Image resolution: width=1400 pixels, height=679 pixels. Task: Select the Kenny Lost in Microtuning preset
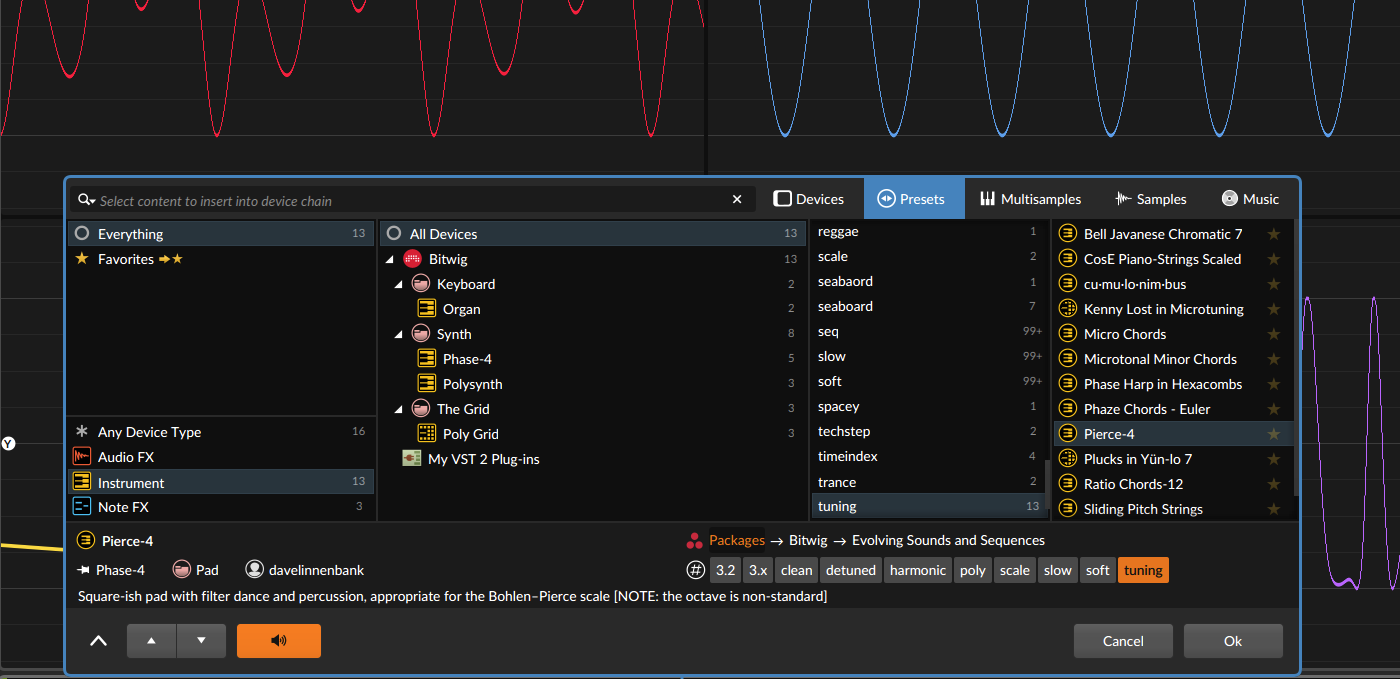point(1173,309)
